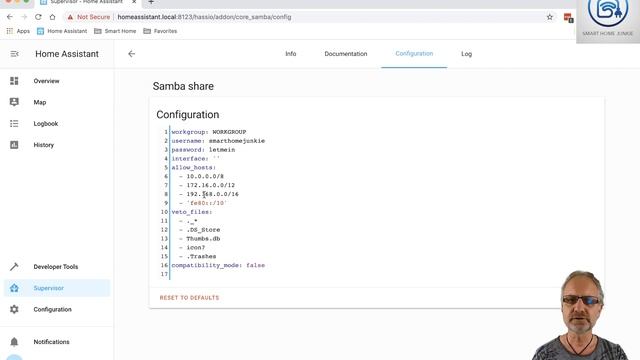Select the Supervisor icon in sidebar

14,288
